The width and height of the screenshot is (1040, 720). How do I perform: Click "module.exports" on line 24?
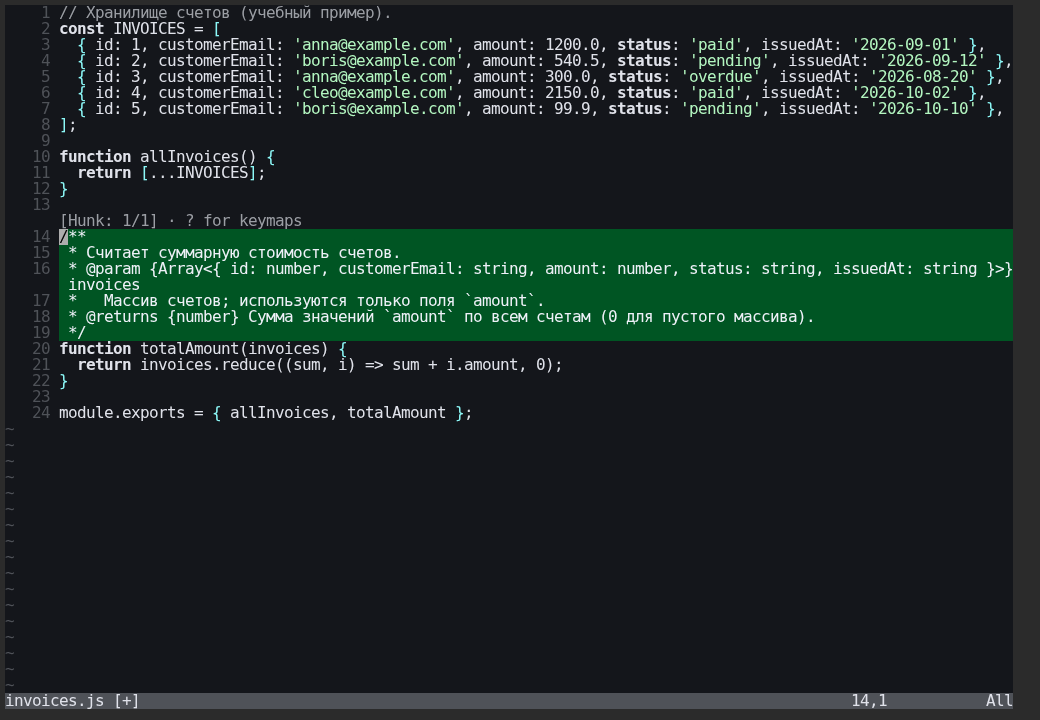coord(122,412)
